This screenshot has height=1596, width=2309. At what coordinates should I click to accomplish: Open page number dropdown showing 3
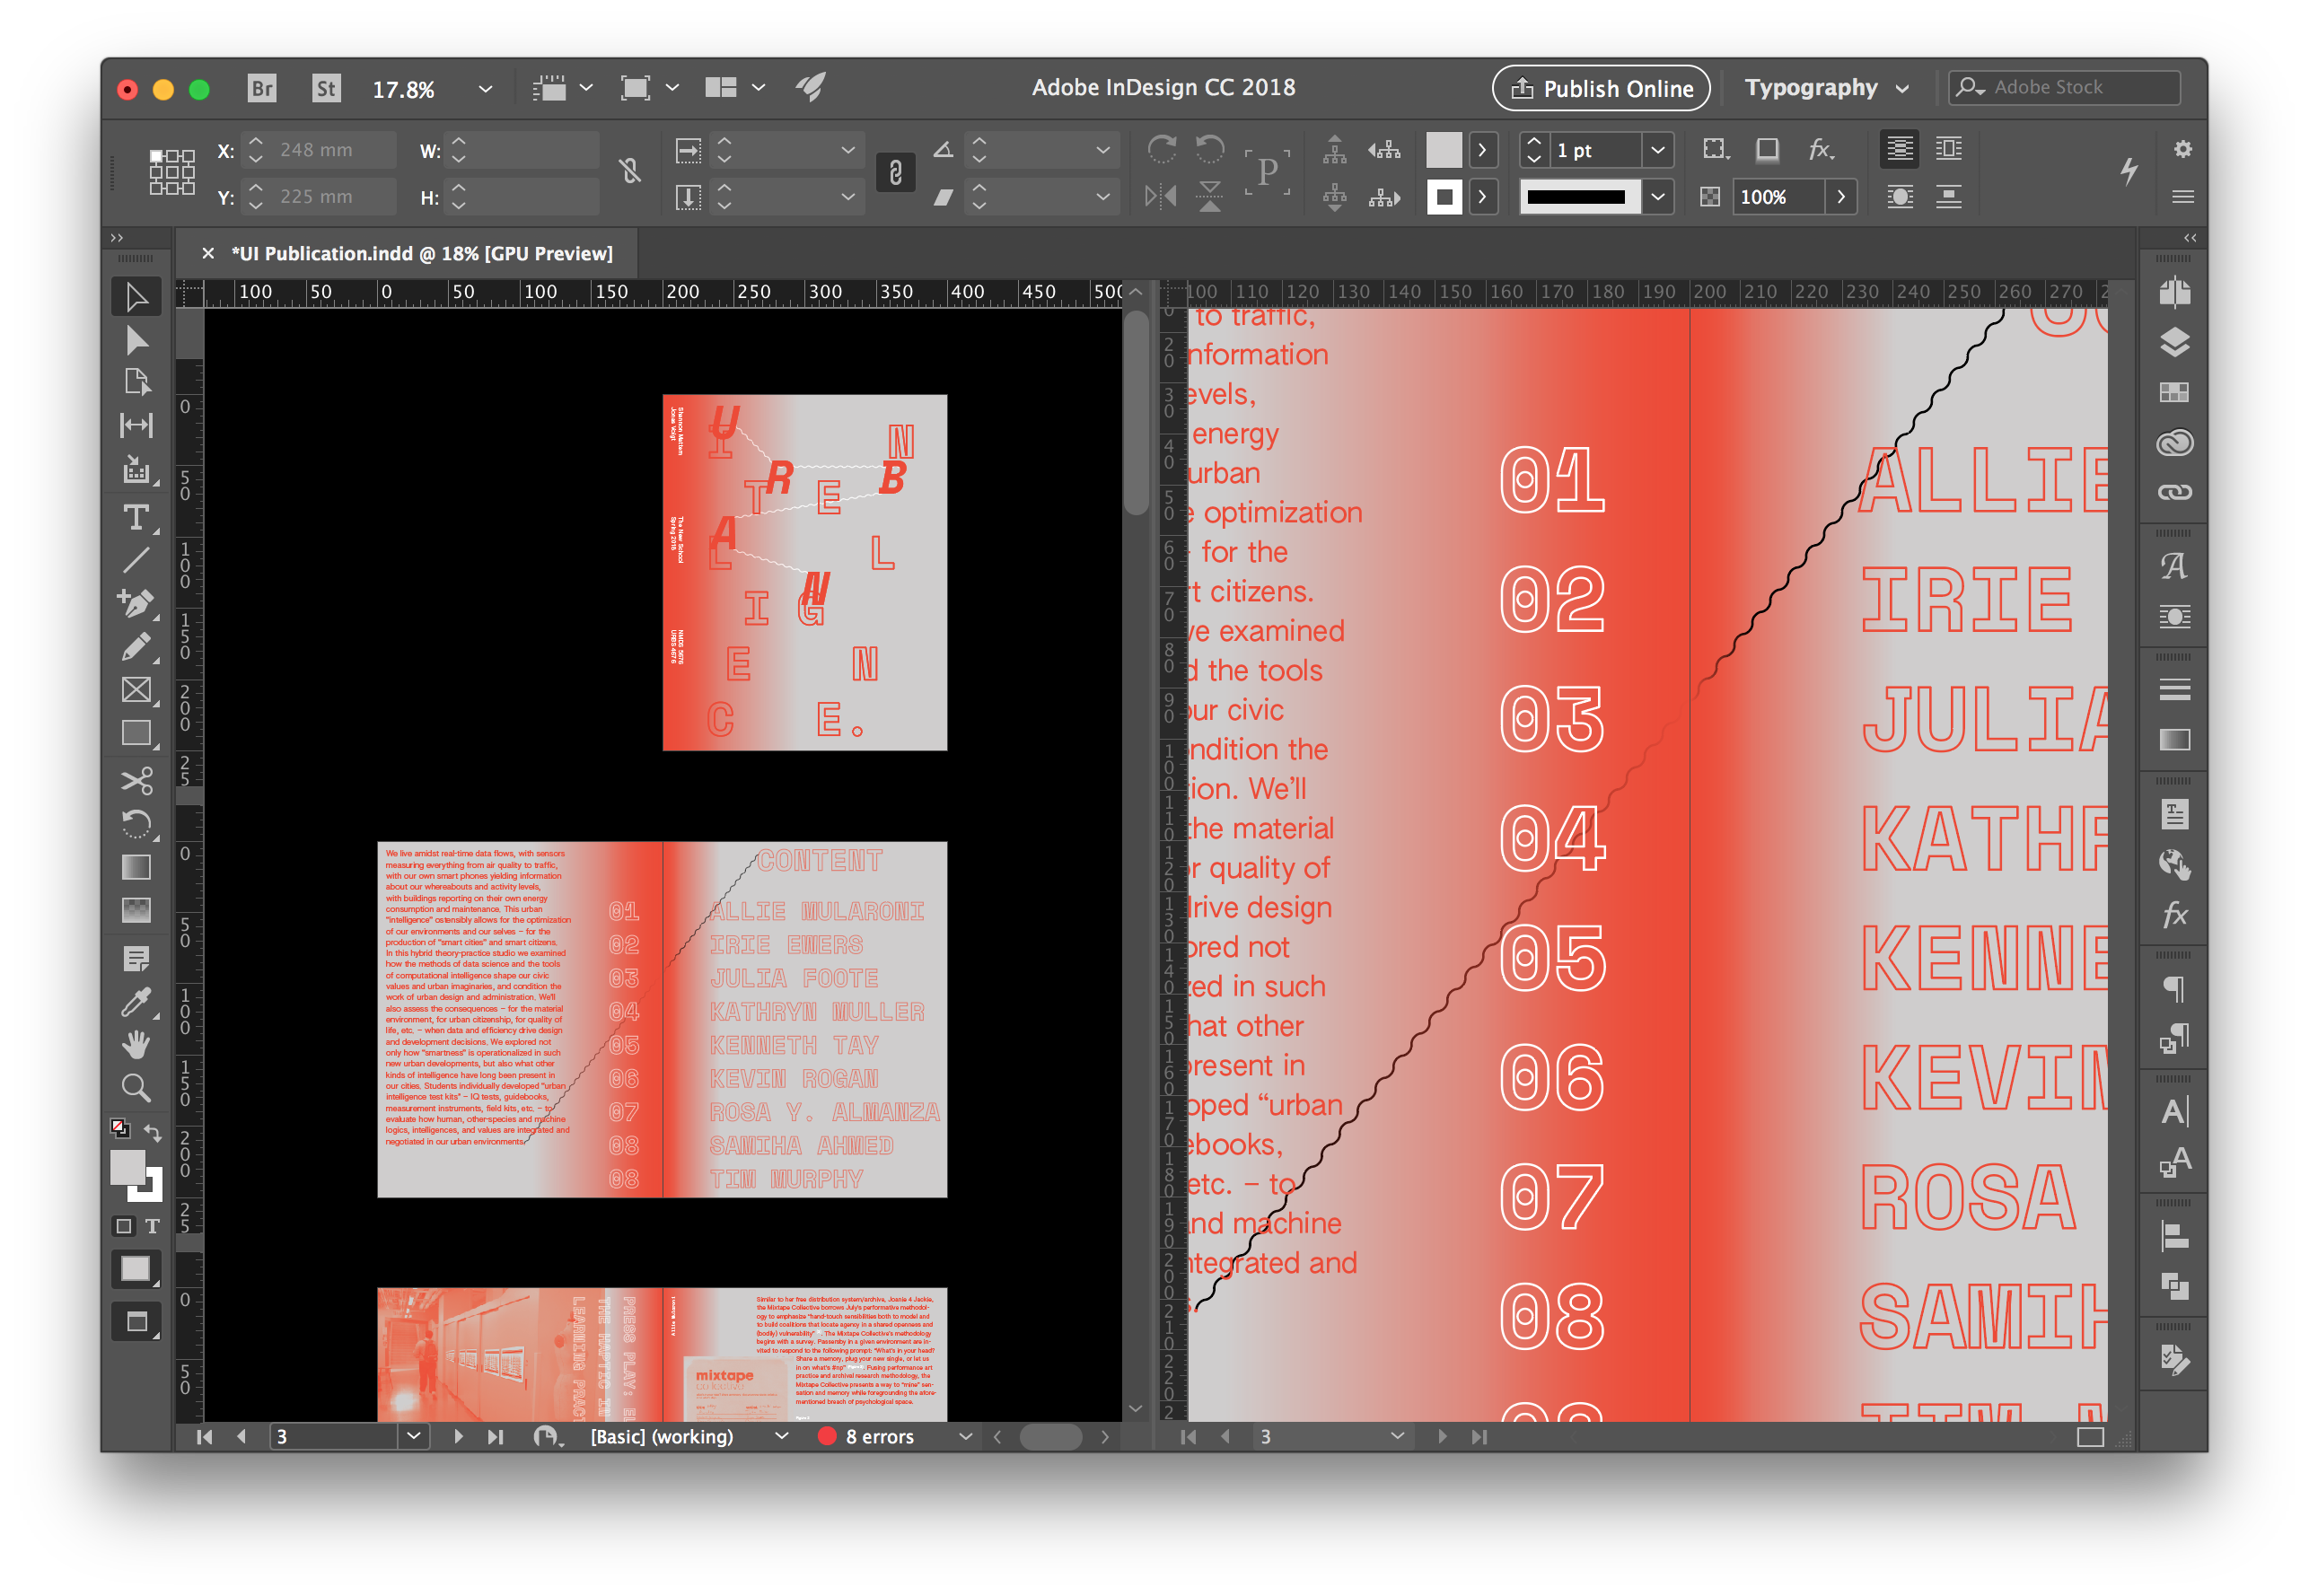point(413,1437)
